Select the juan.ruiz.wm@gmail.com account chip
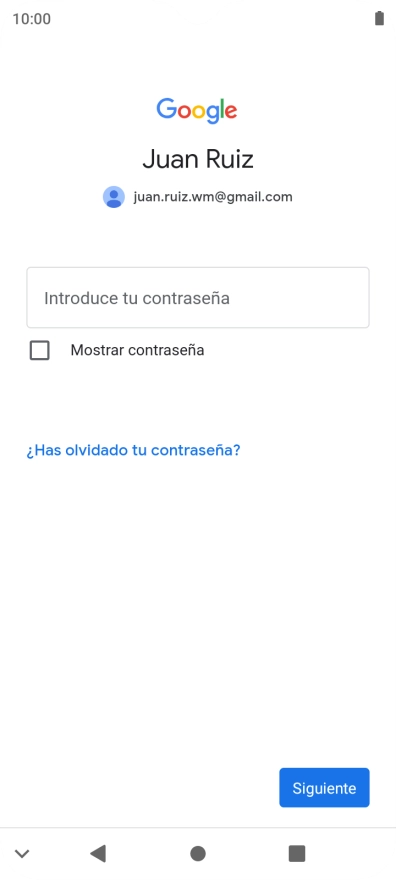The height and width of the screenshot is (880, 396). click(x=197, y=197)
